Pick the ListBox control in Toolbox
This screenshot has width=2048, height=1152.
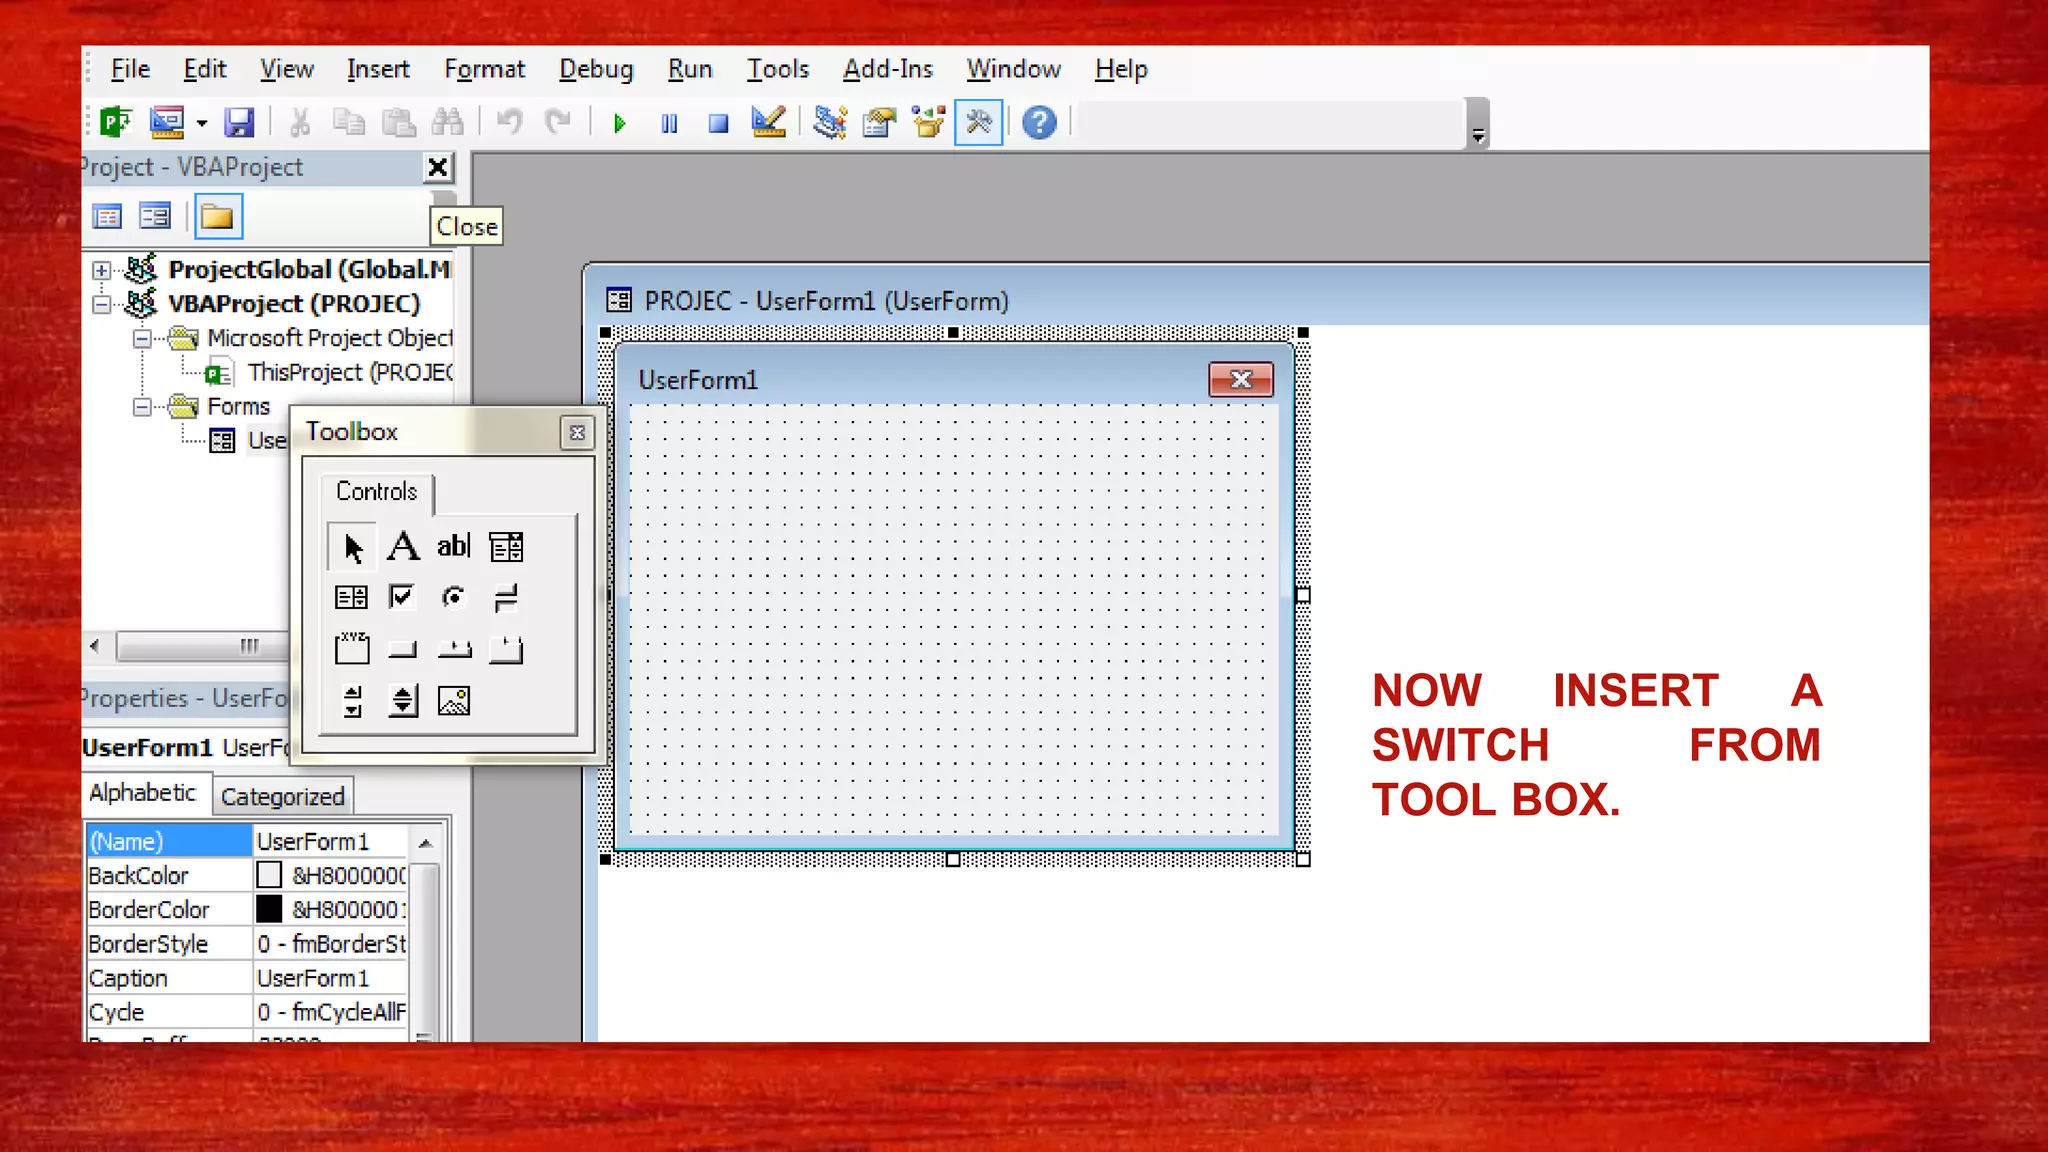click(x=351, y=598)
